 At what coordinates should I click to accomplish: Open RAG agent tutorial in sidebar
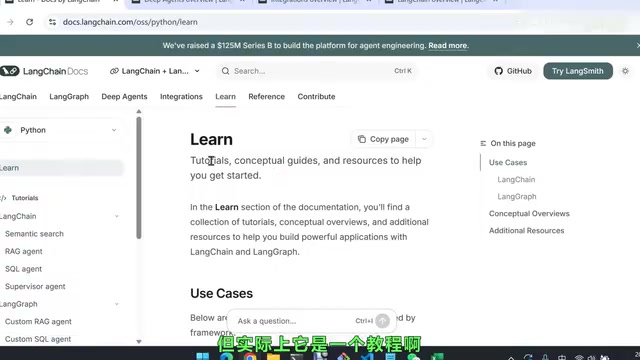tap(24, 251)
